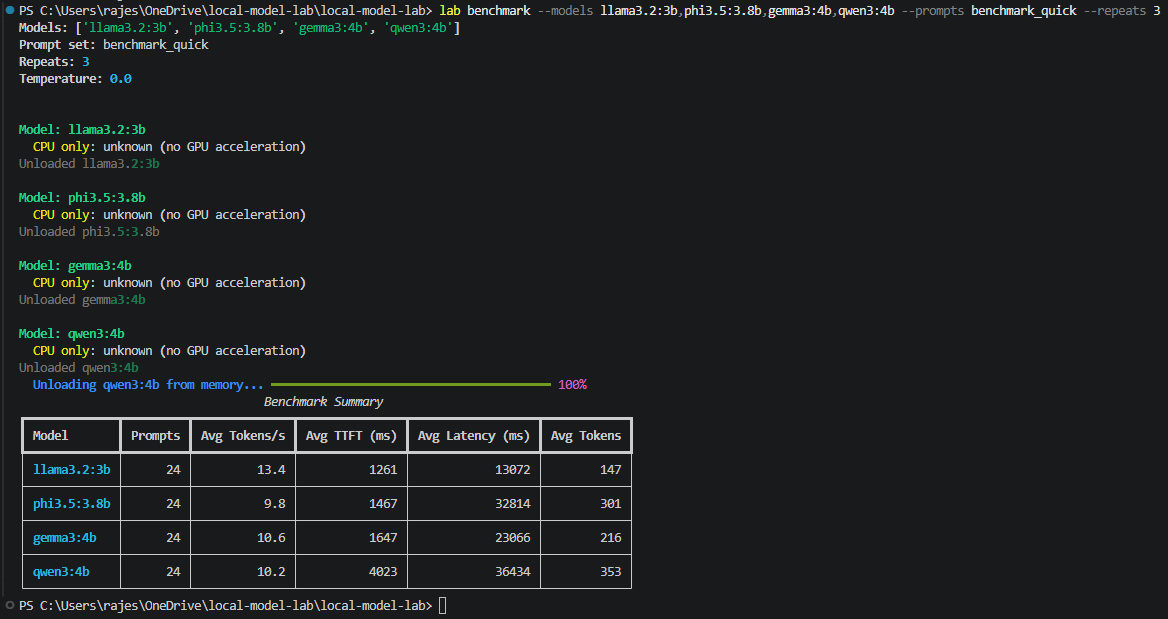Screen dimensions: 1168x619
Task: Click the '216' average tokens cell
Action: pos(611,538)
